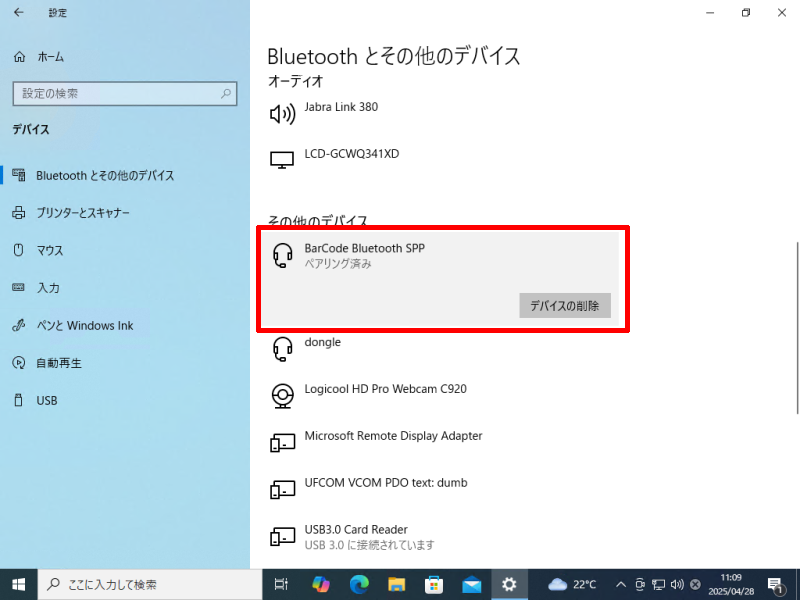
Task: Click the pen icon beside Windows Ink
Action: click(19, 325)
